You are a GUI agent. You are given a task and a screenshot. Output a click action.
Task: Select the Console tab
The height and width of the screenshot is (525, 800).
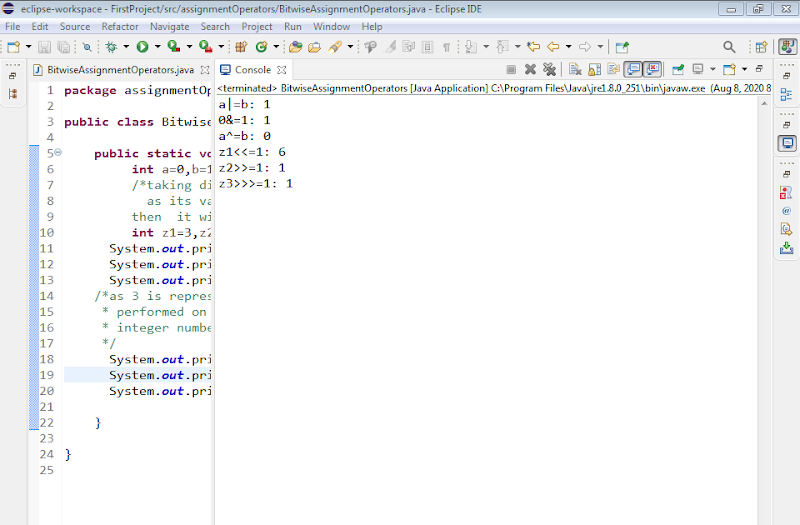point(253,70)
